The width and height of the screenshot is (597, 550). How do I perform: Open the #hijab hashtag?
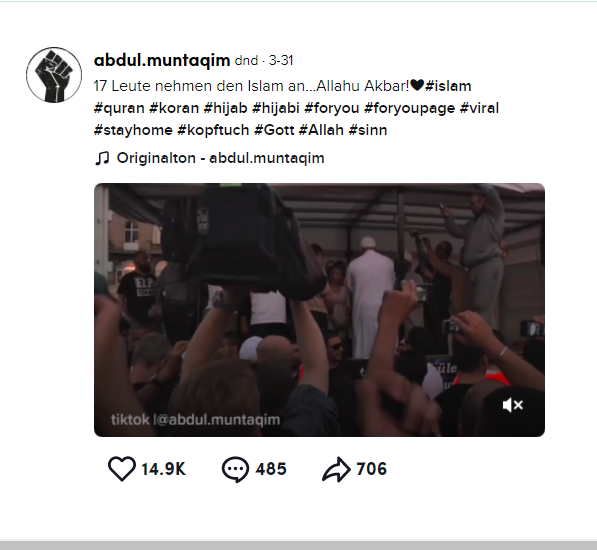pyautogui.click(x=225, y=108)
